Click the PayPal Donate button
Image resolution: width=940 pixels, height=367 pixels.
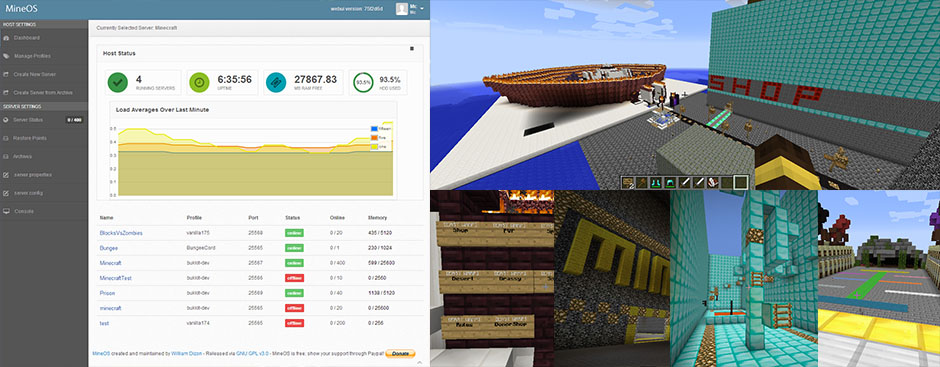click(400, 354)
